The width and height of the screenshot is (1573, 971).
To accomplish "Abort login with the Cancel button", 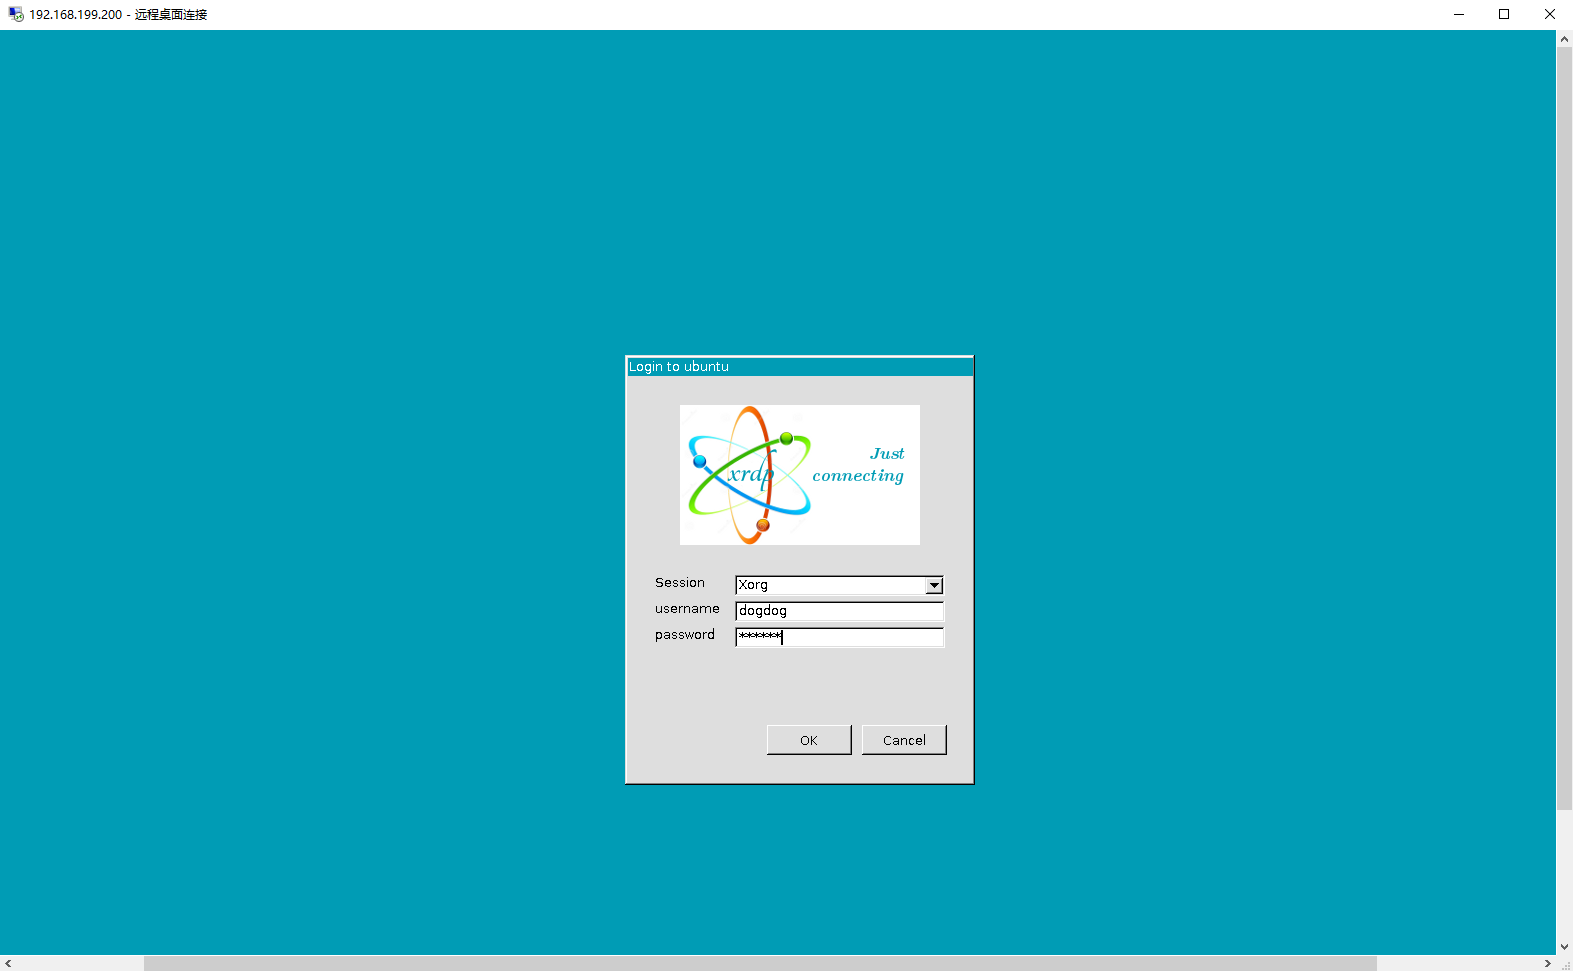I will point(904,740).
